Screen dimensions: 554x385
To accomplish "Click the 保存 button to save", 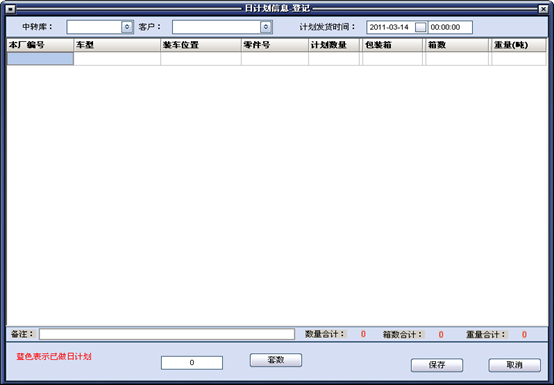I will coord(437,365).
